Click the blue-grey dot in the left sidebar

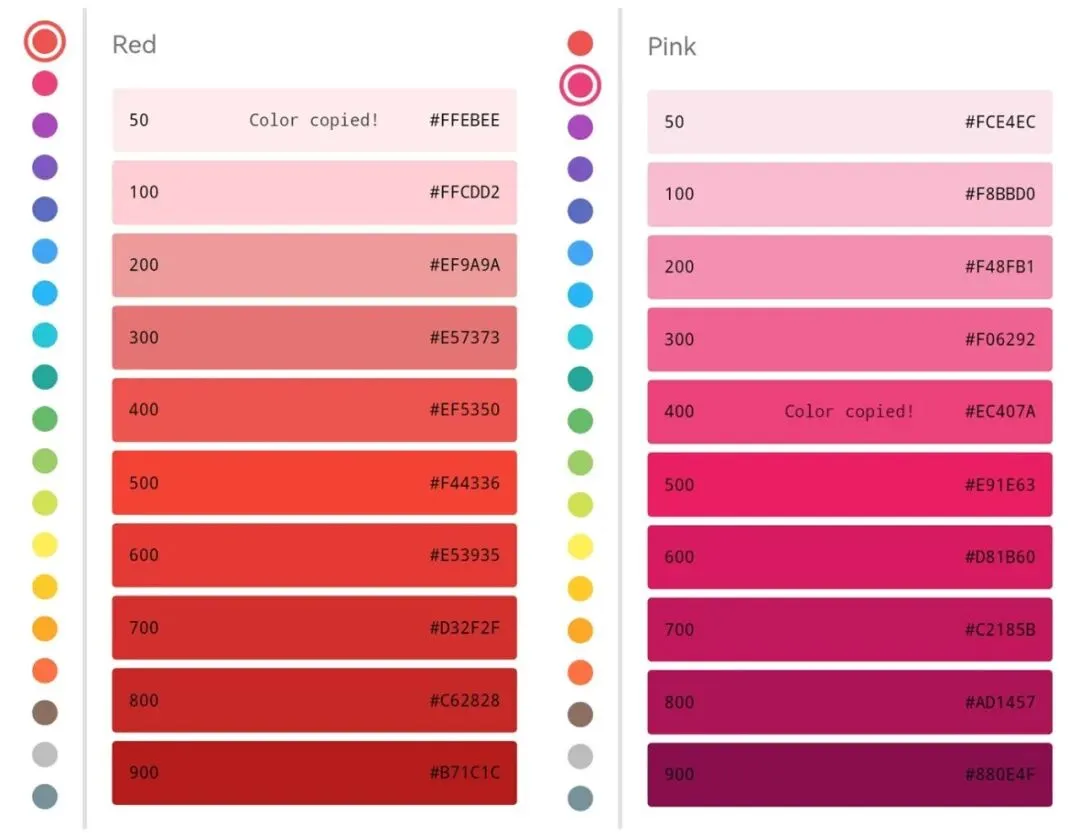coord(45,797)
